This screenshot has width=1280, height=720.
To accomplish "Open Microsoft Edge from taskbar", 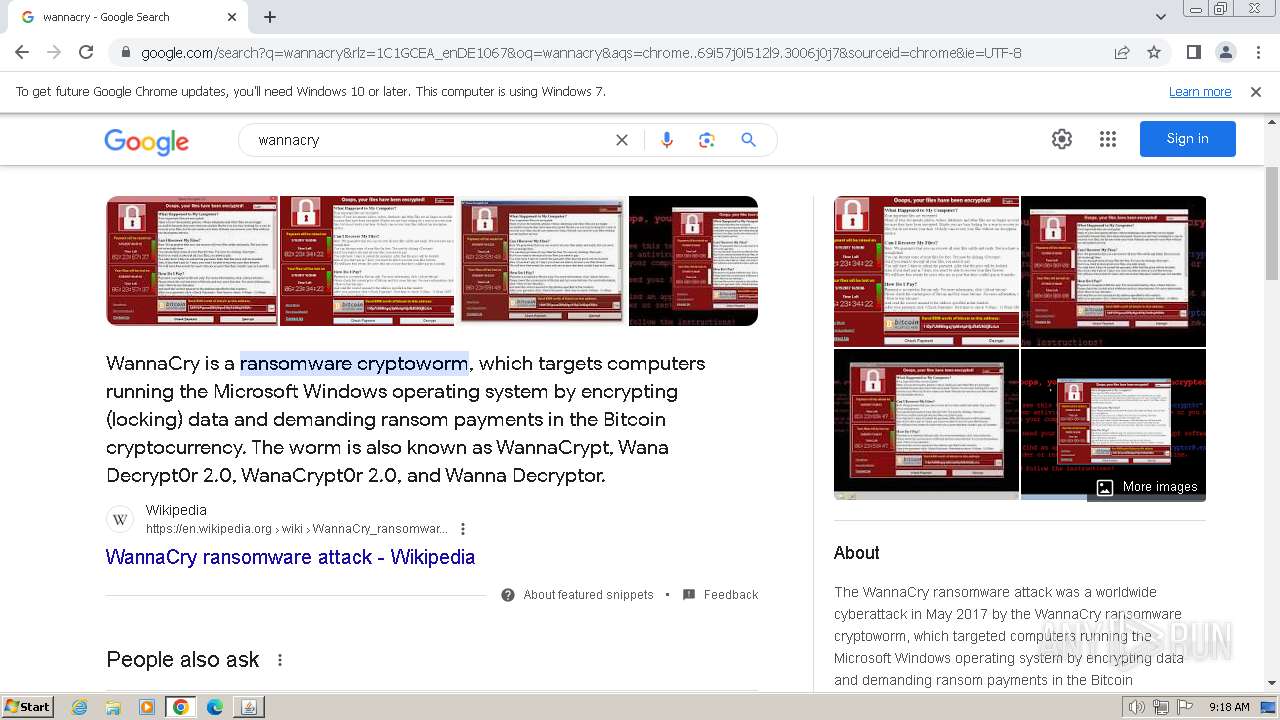I will pos(215,707).
